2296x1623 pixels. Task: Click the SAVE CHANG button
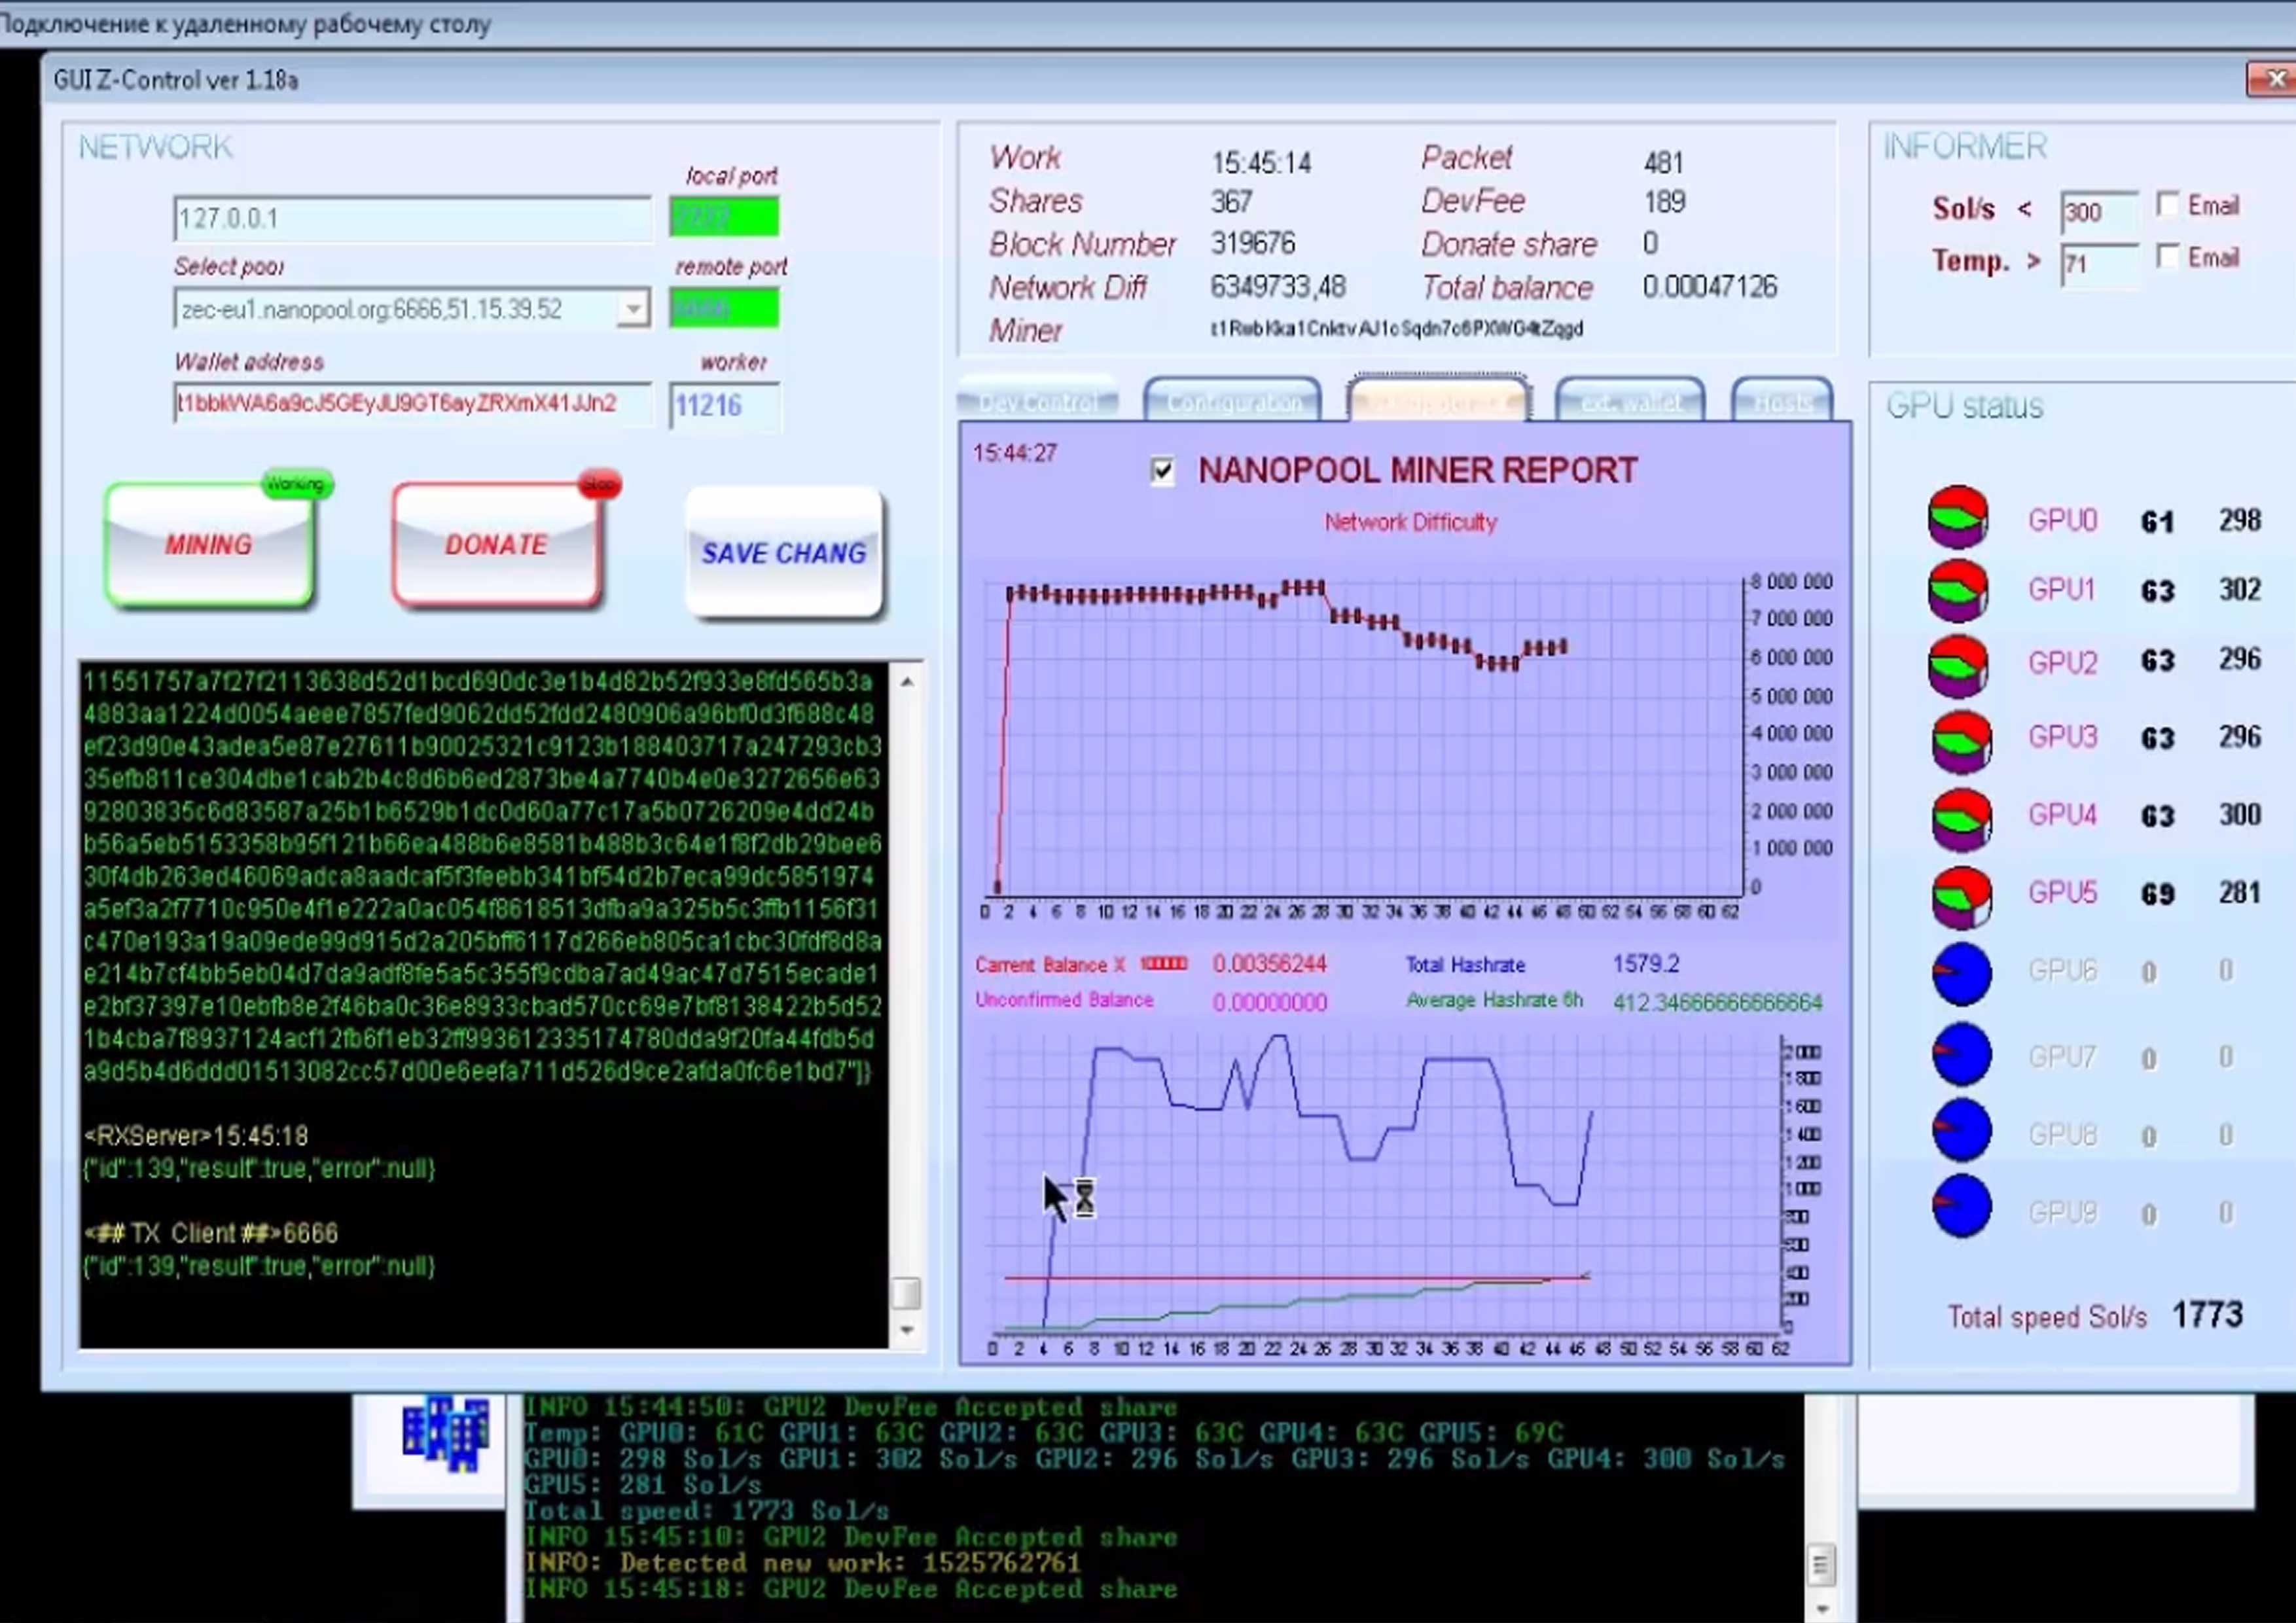click(x=784, y=552)
